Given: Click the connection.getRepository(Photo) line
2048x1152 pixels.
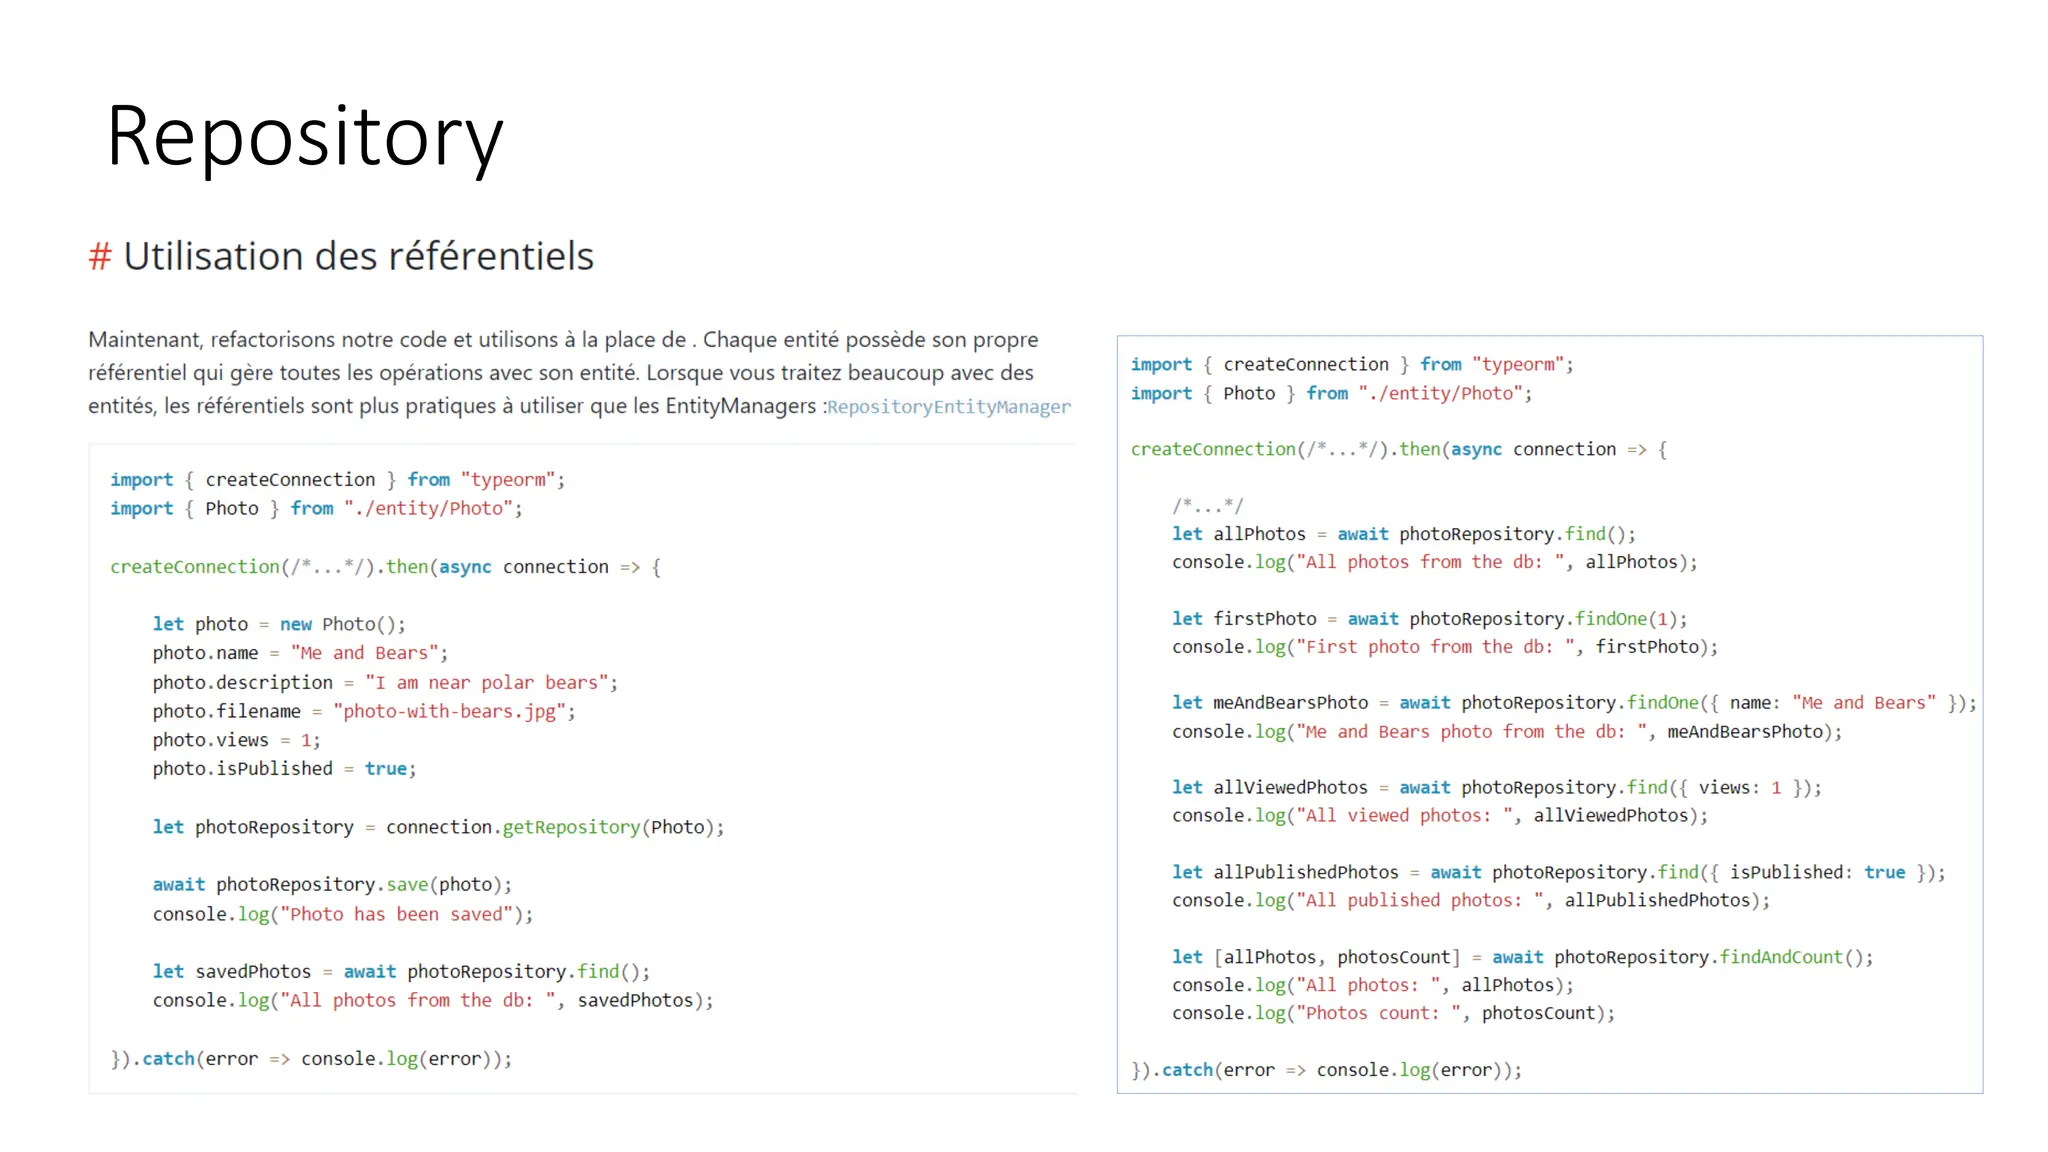Looking at the screenshot, I should 438,827.
